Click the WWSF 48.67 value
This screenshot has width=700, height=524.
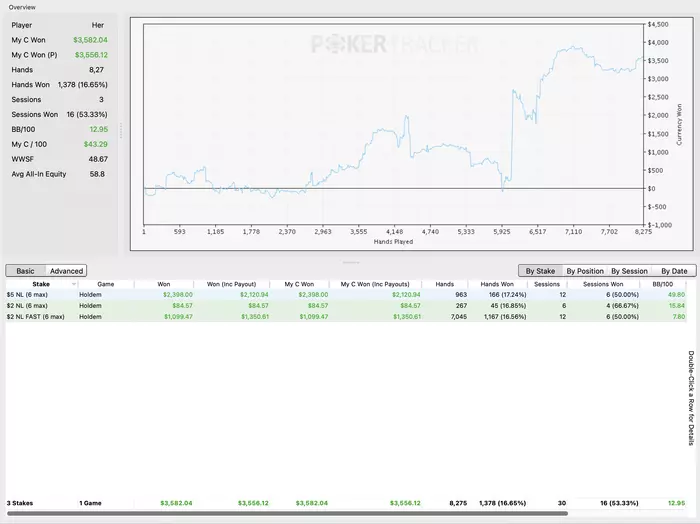point(98,159)
